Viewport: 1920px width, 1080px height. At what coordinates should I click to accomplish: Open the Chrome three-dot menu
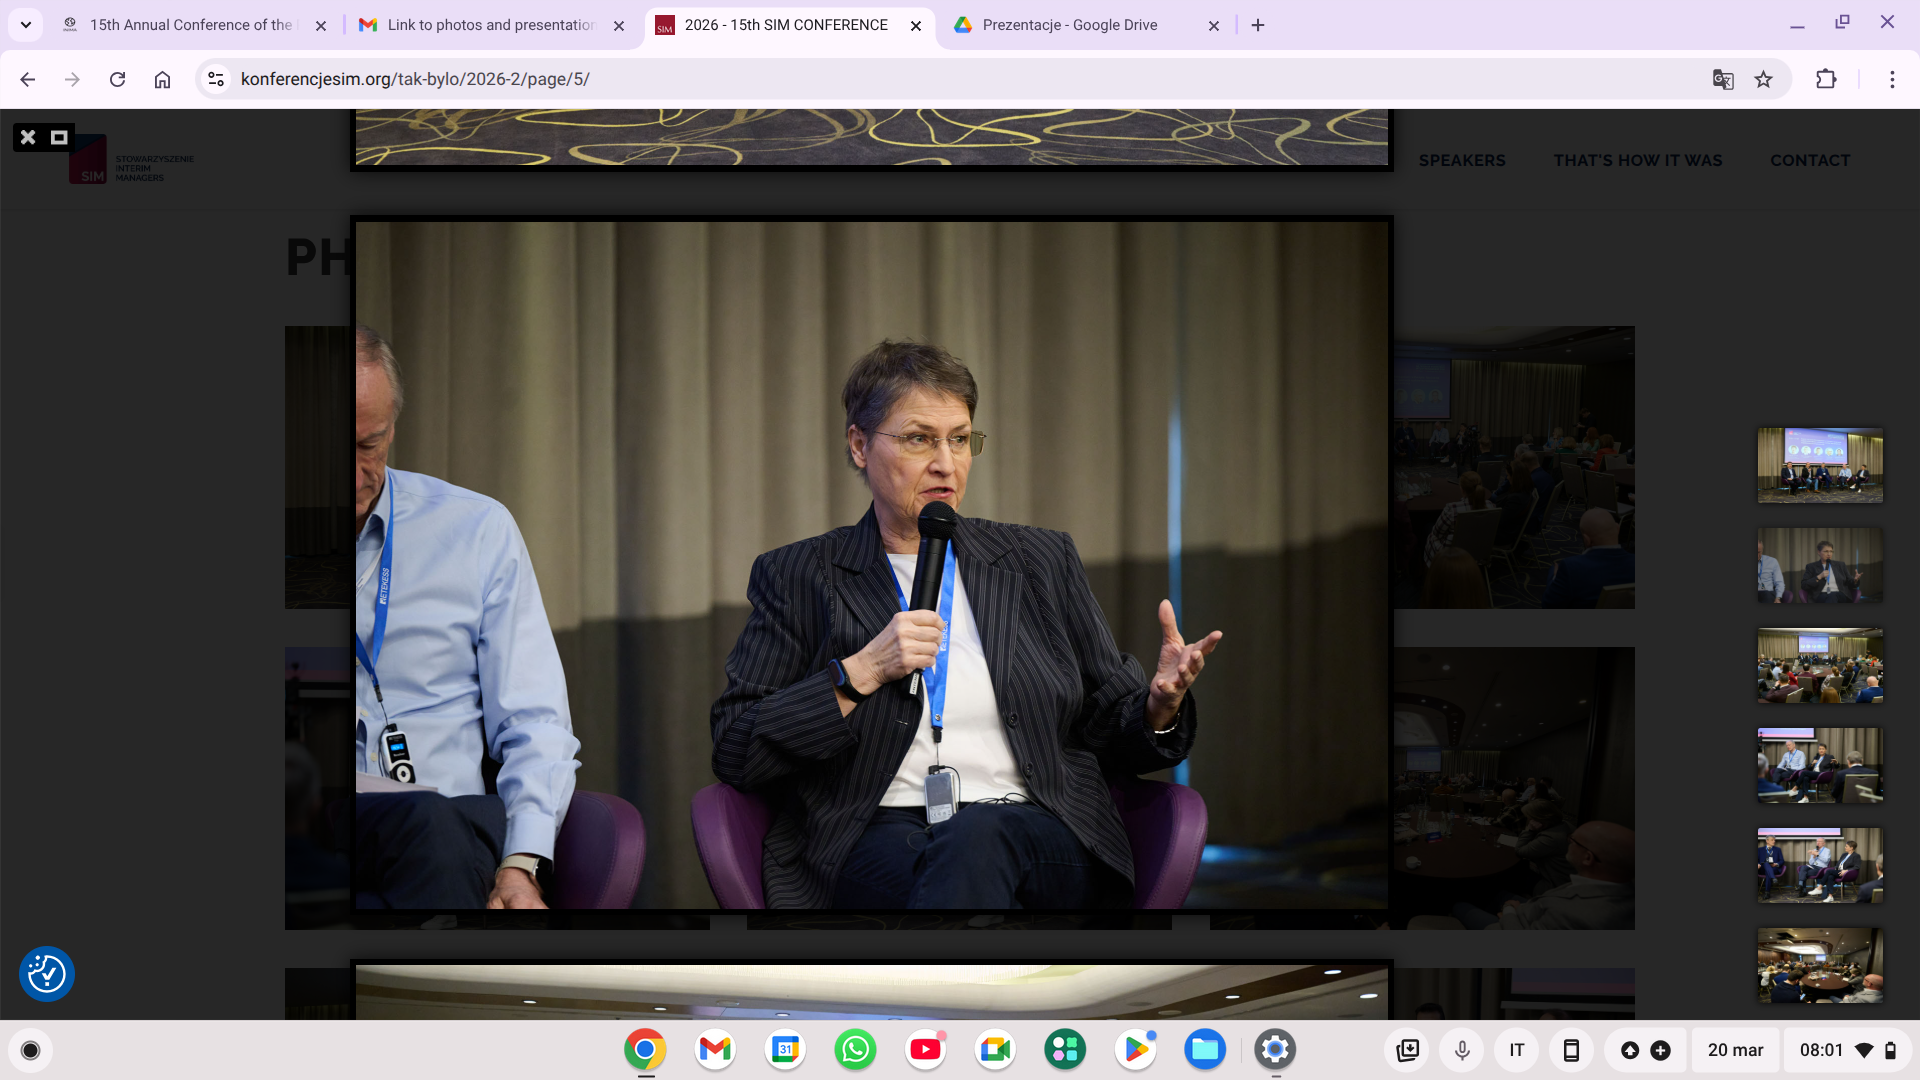click(1892, 79)
